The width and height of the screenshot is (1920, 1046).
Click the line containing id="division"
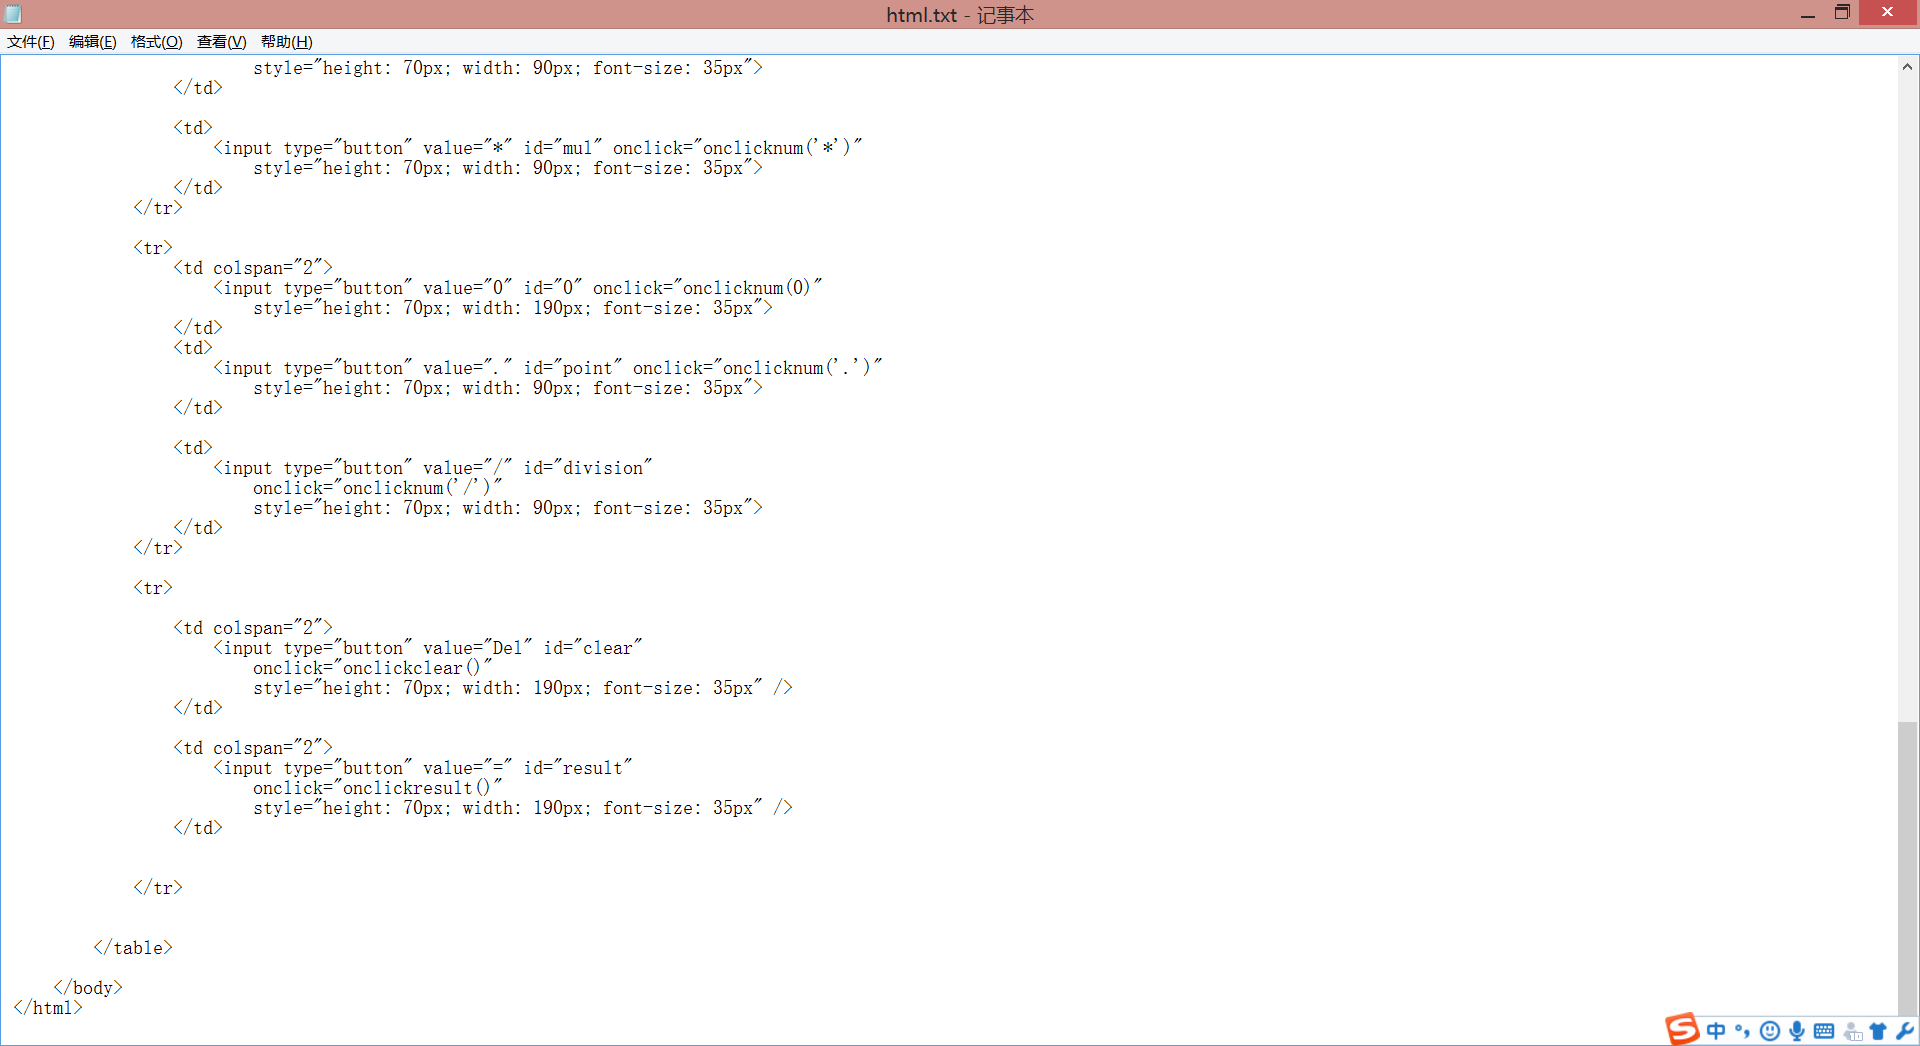432,468
